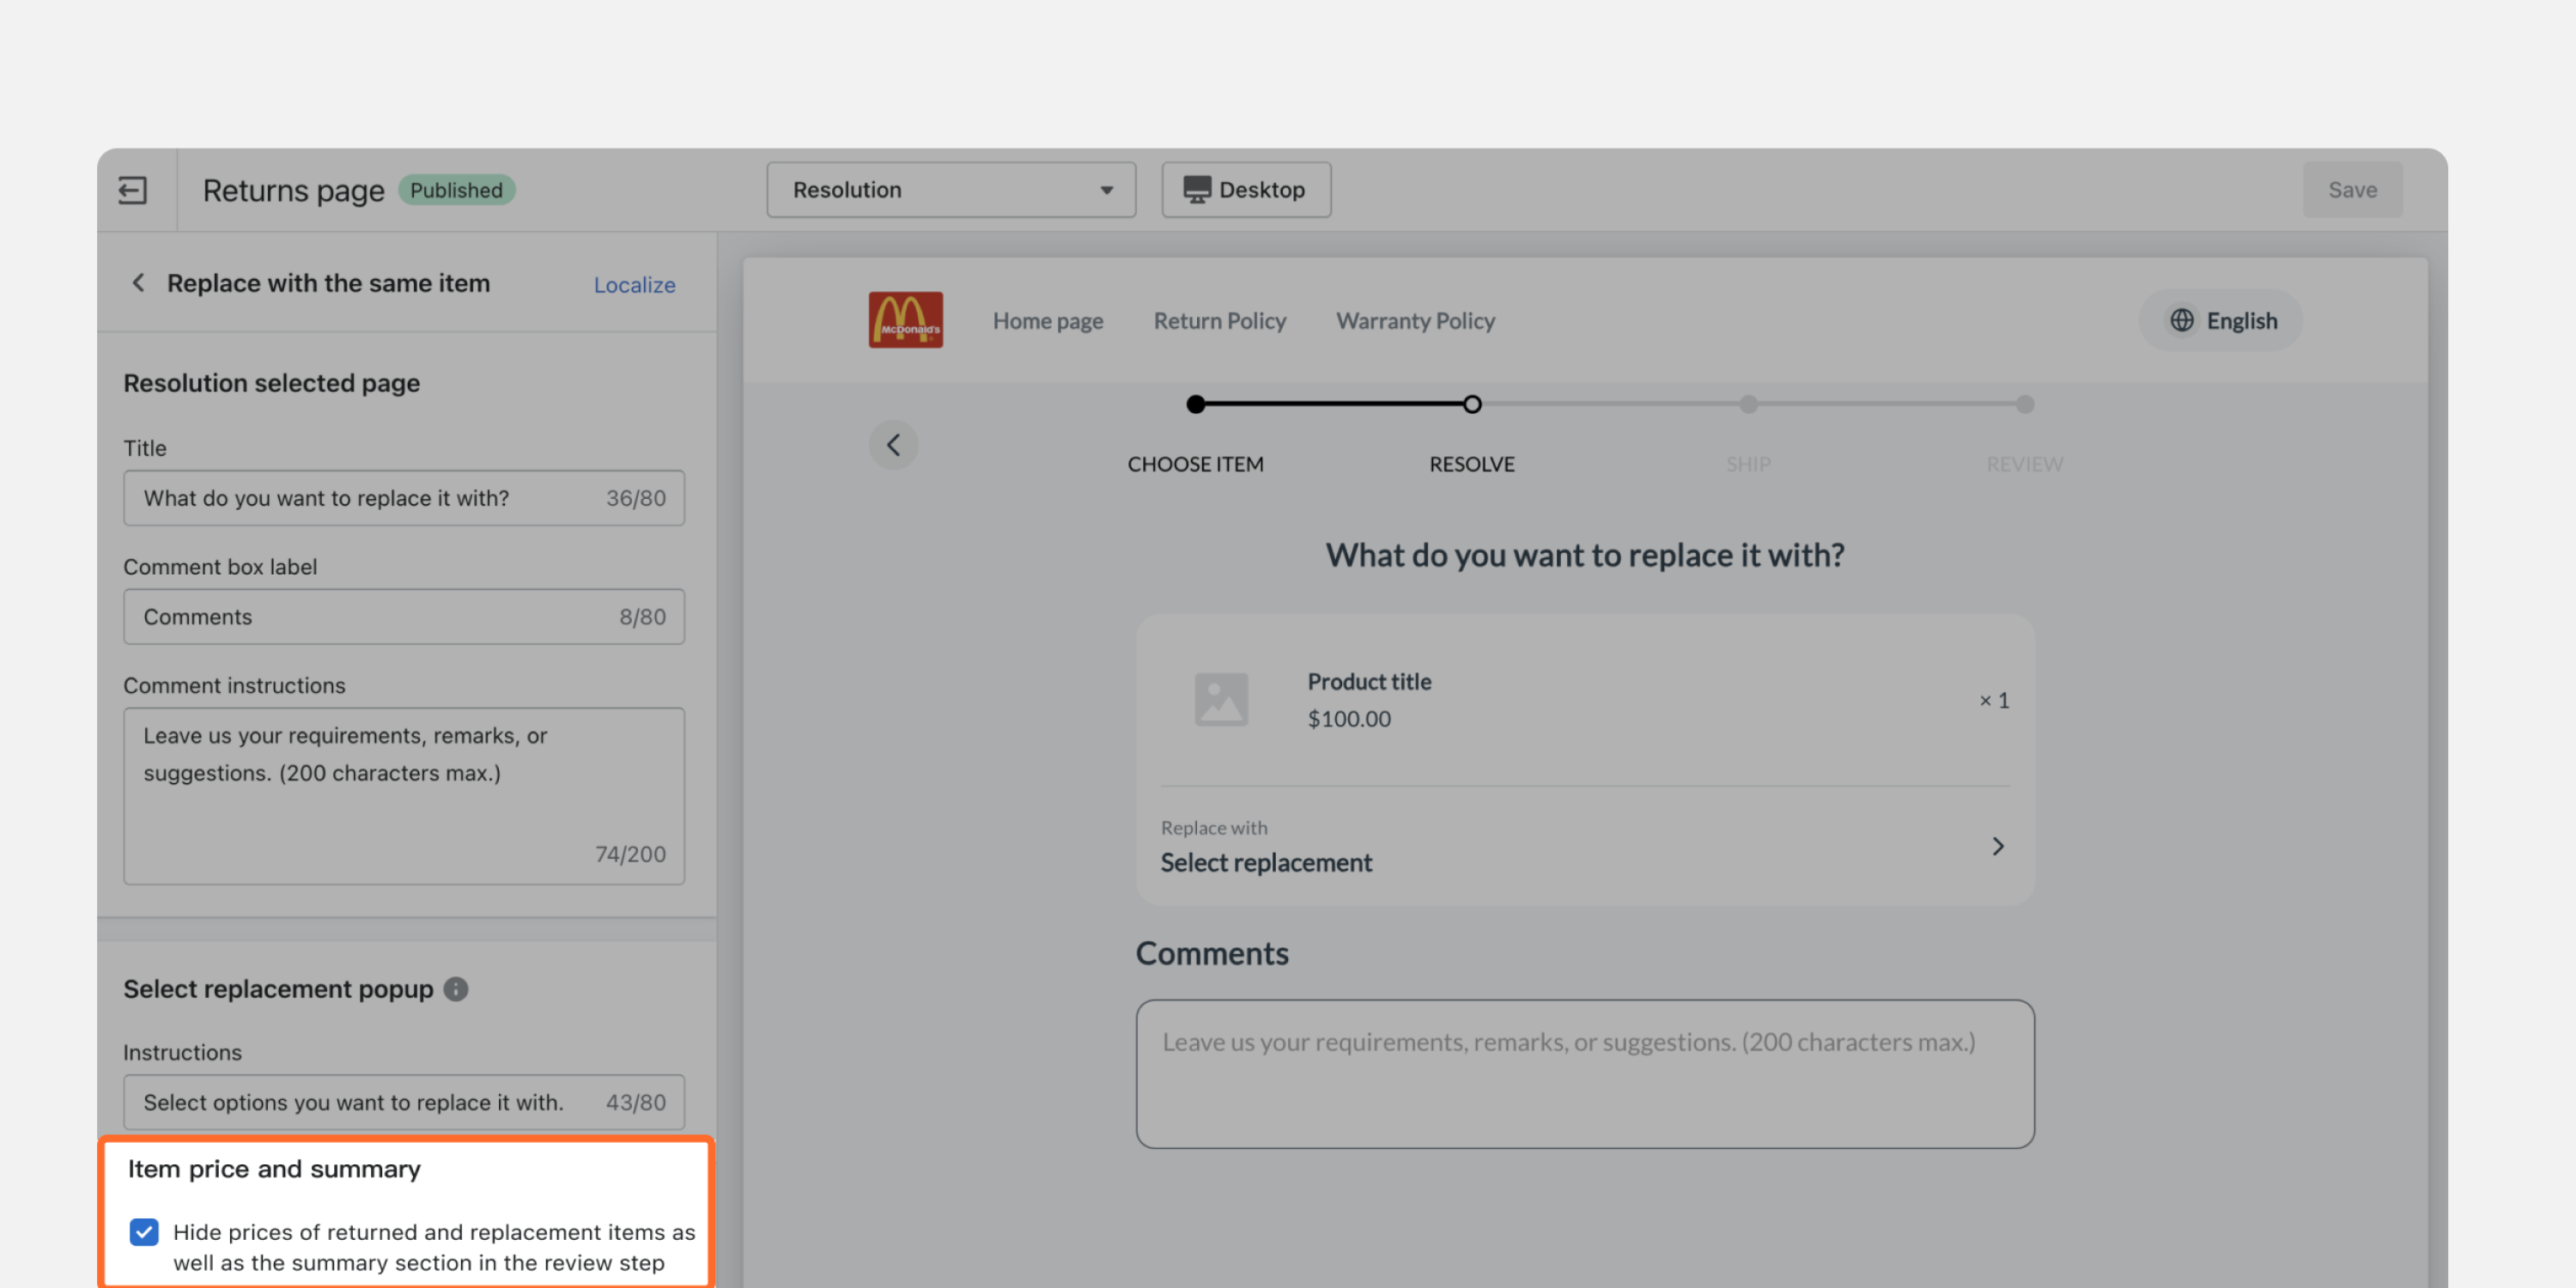Image resolution: width=2576 pixels, height=1288 pixels.
Task: Click the $100.00 price text
Action: click(1349, 719)
